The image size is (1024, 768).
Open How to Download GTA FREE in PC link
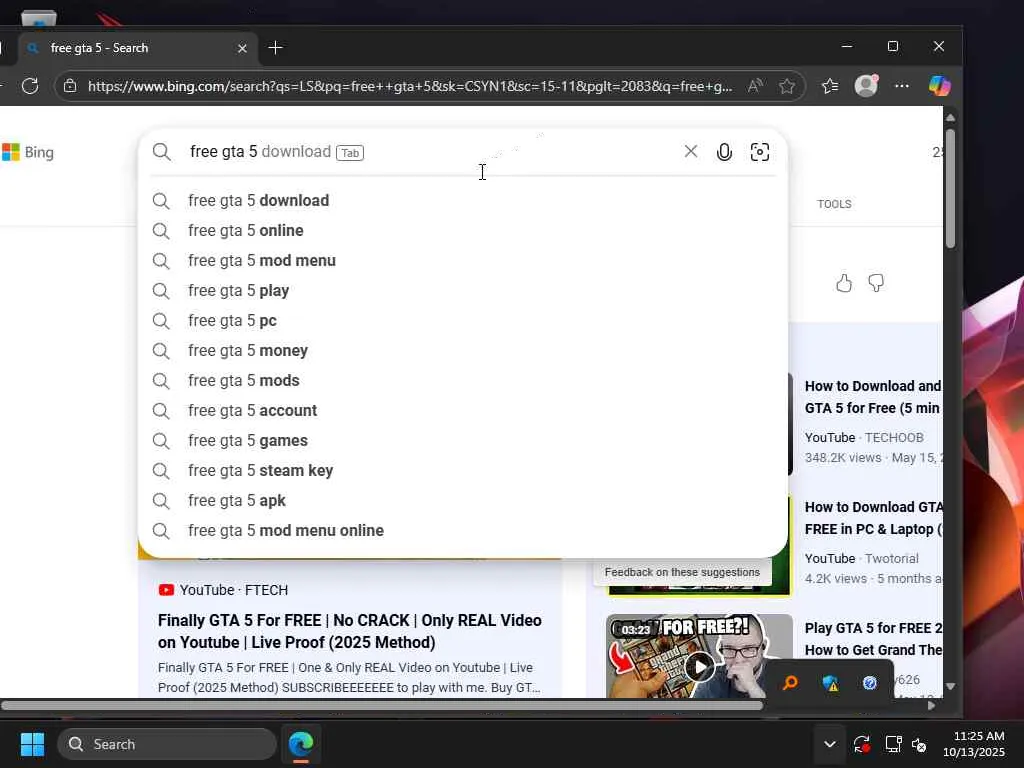click(873, 518)
